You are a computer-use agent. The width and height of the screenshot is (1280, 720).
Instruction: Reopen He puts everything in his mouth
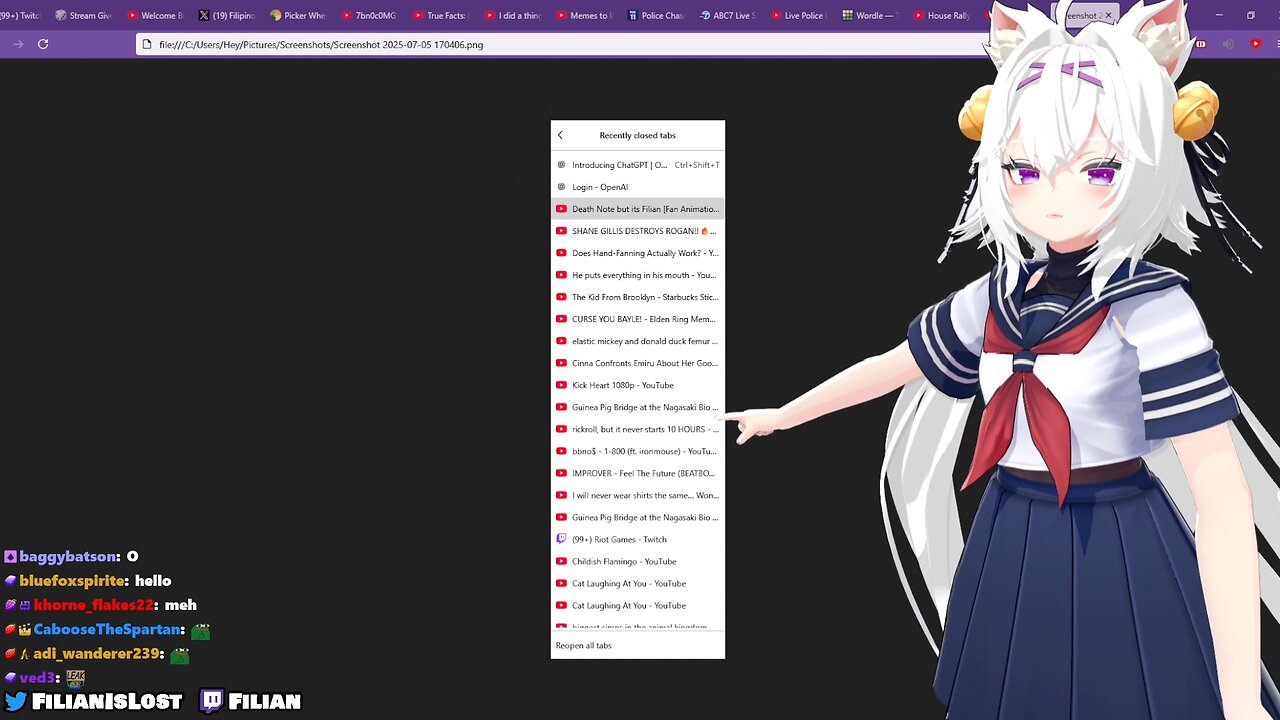pyautogui.click(x=638, y=275)
